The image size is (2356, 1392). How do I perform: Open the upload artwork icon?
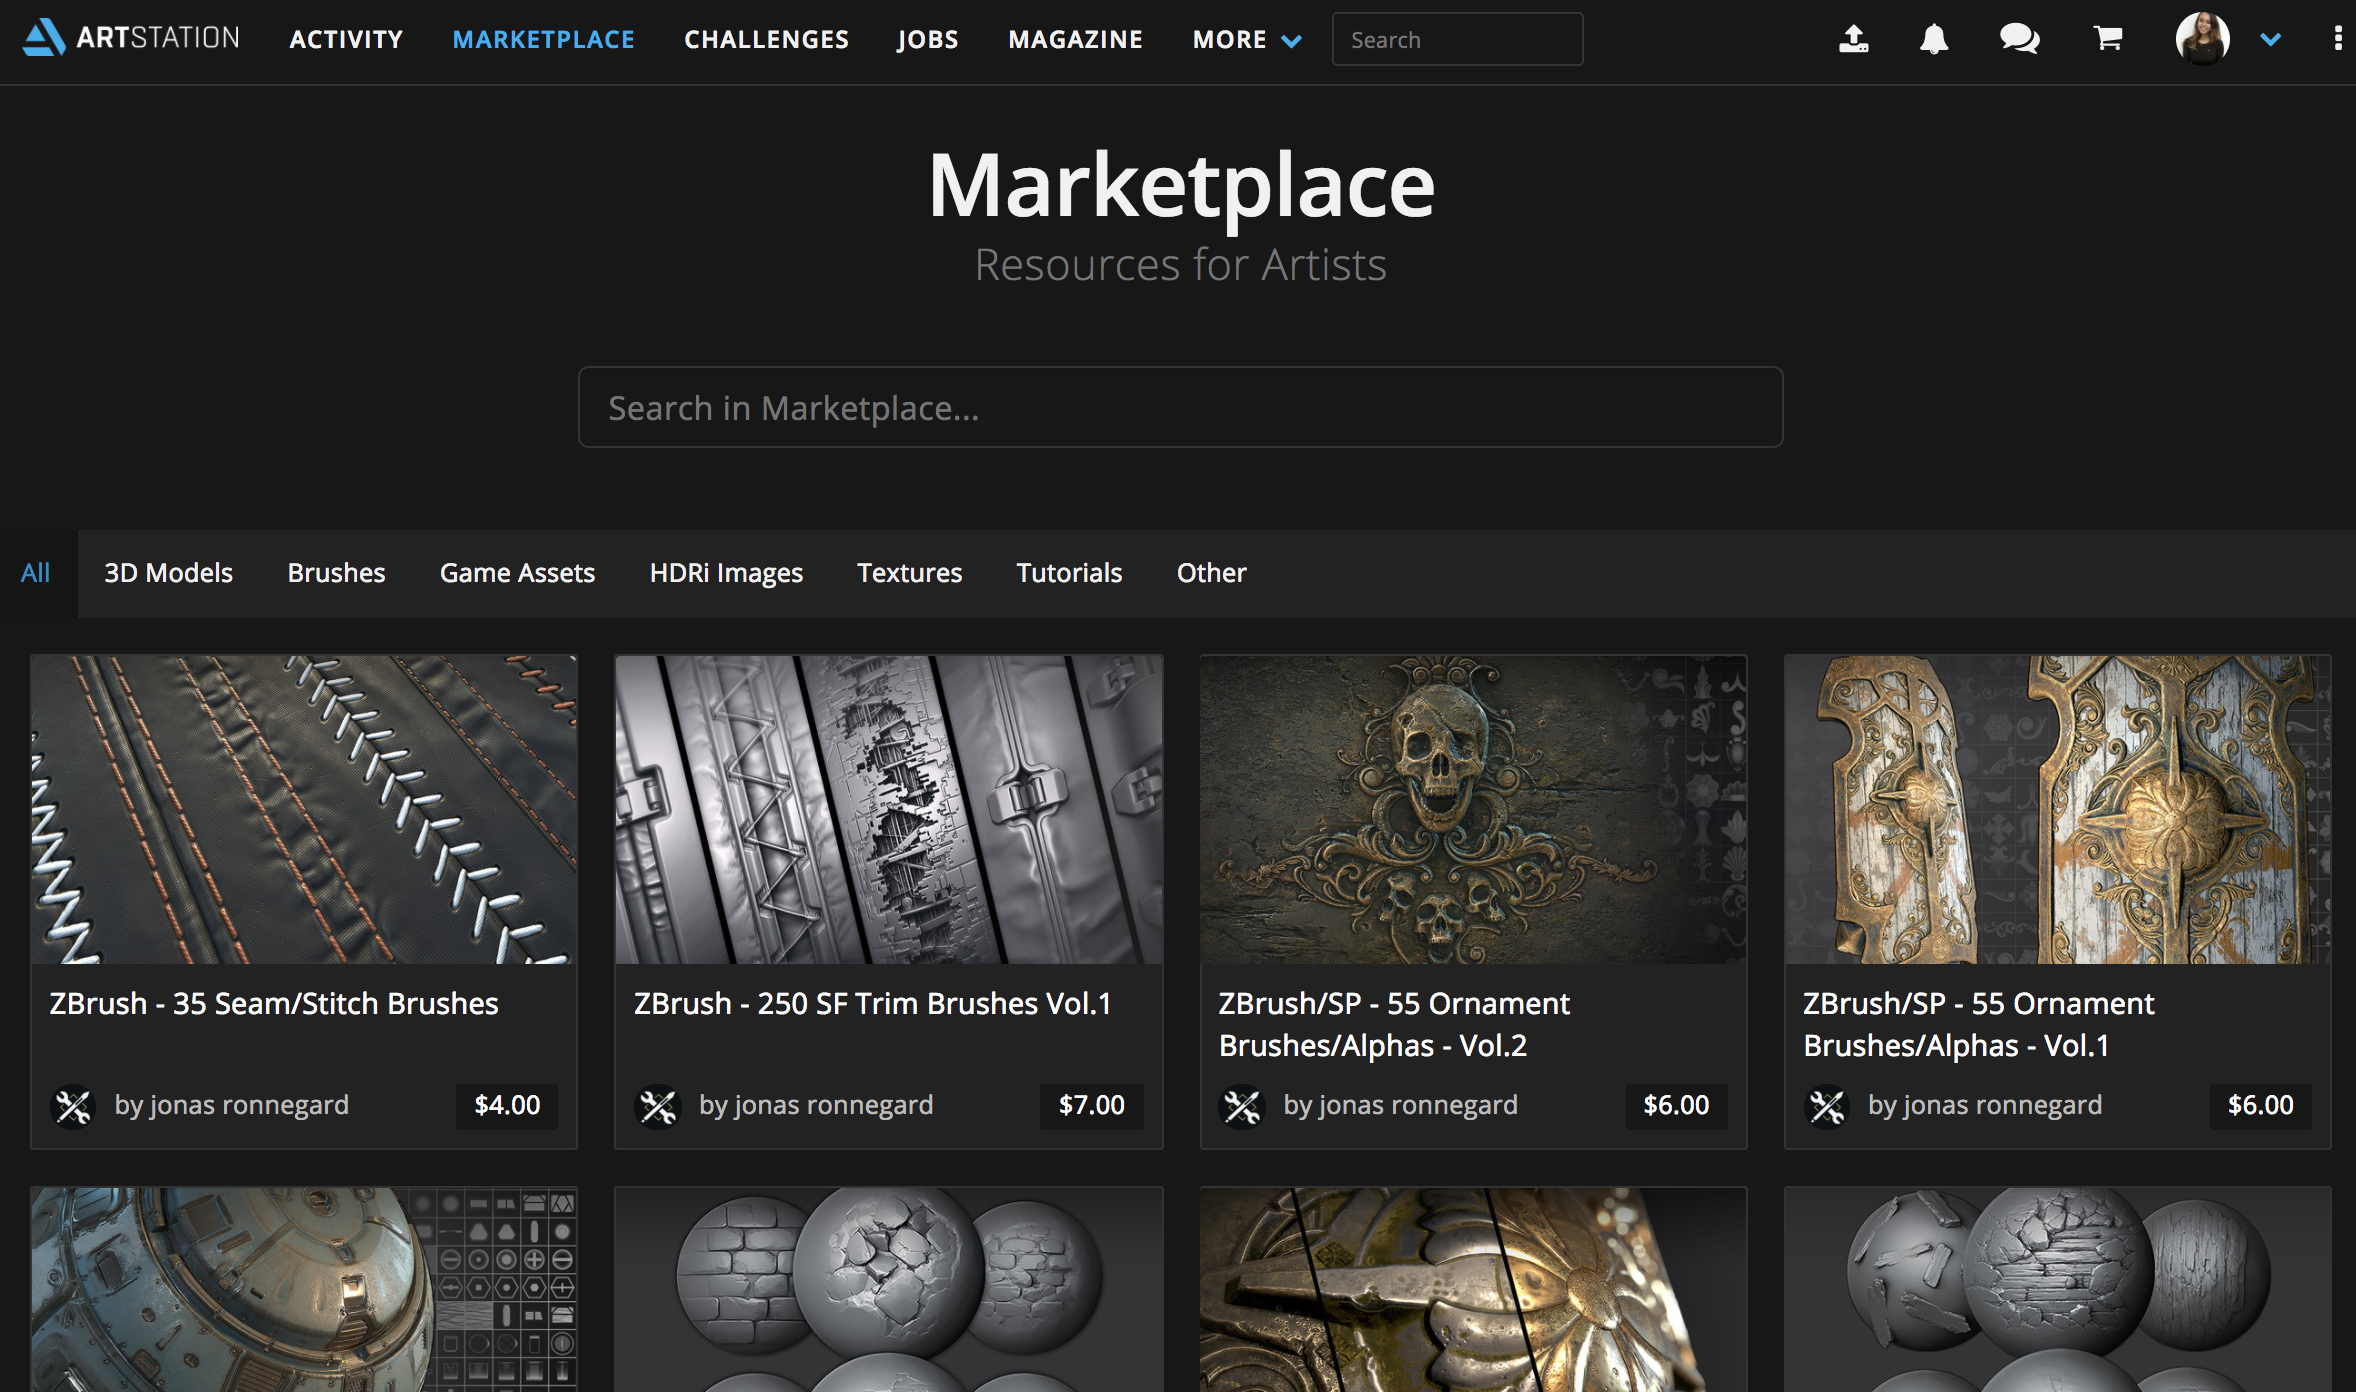tap(1853, 39)
